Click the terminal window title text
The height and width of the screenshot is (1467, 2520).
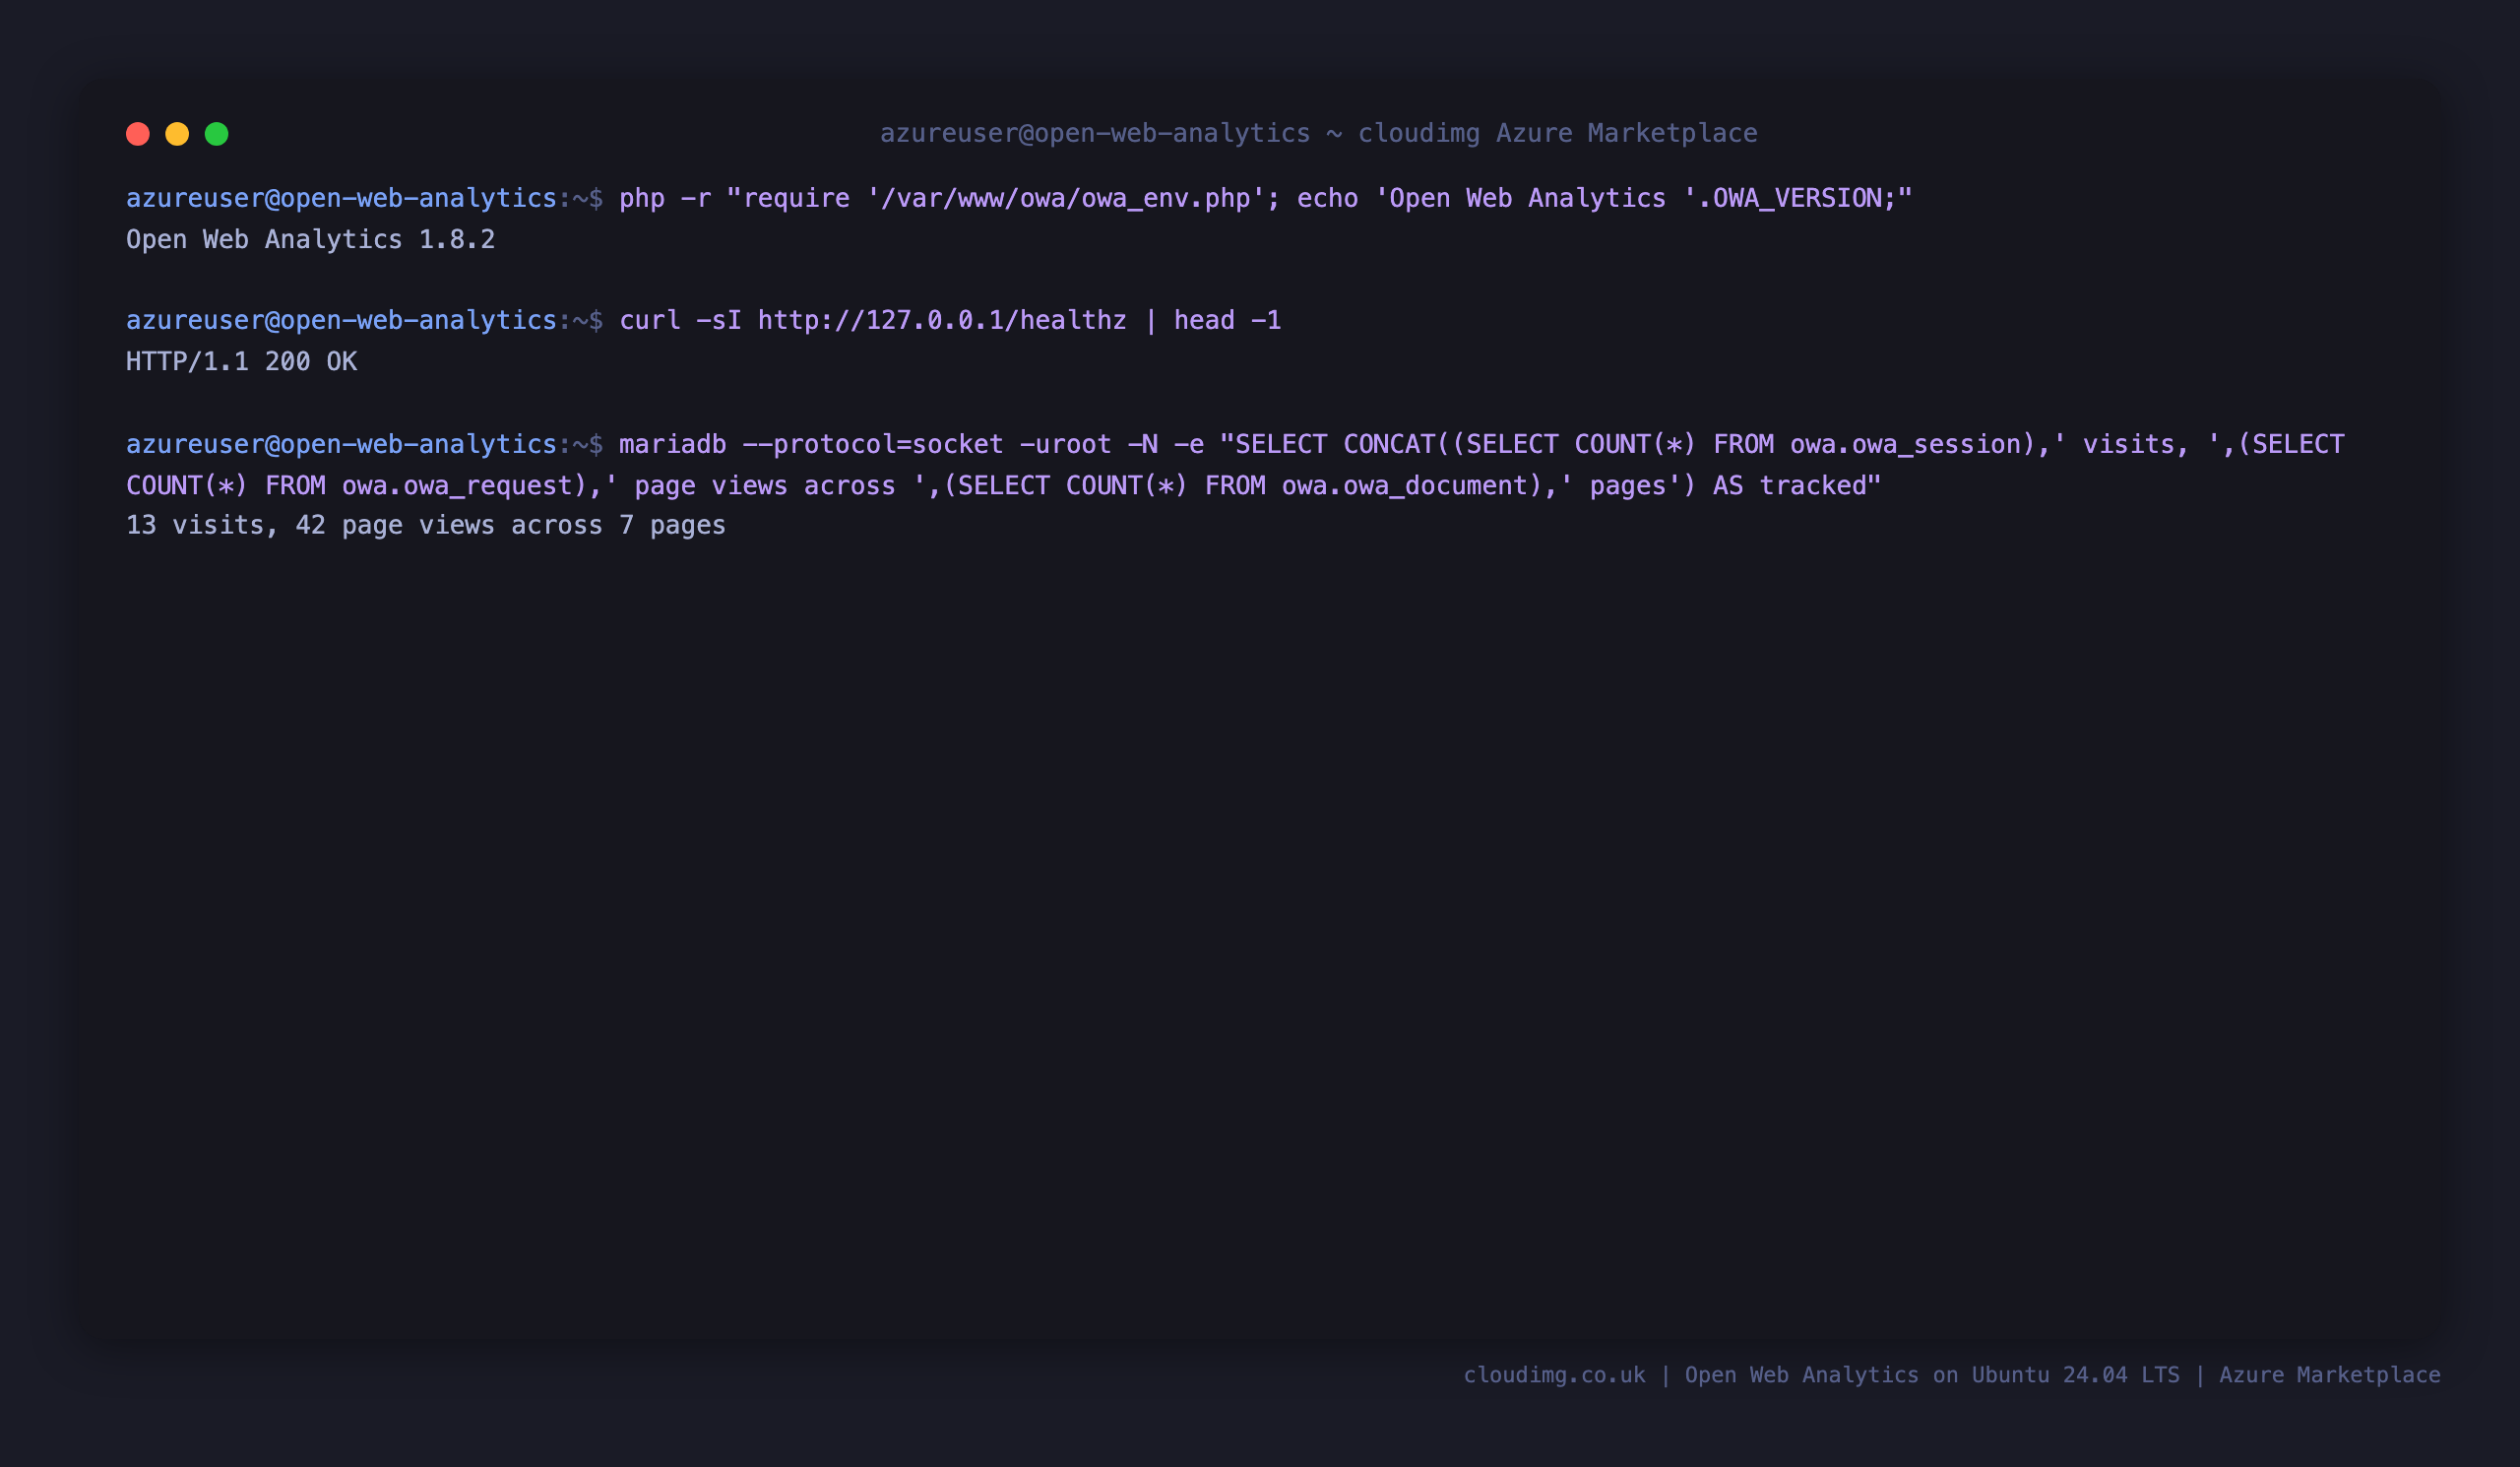(1318, 133)
